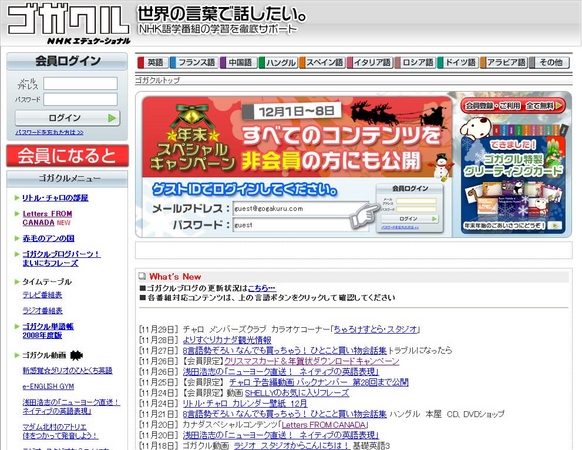Open 赤毛のアンの国 sidebar link

pos(48,238)
